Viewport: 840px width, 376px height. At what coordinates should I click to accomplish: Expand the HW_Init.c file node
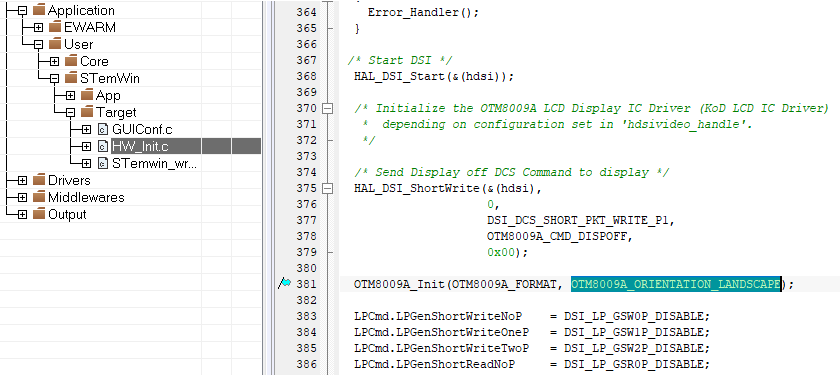click(x=86, y=147)
